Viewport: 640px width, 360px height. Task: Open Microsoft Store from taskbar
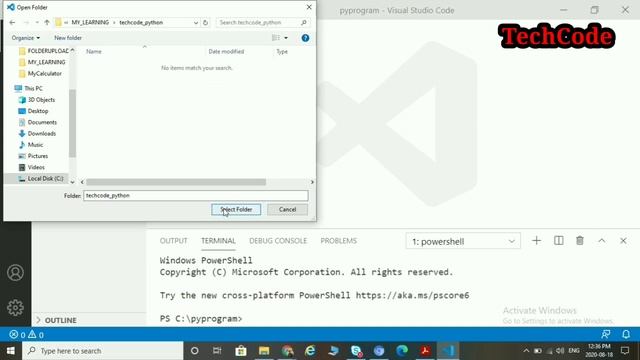(x=241, y=351)
